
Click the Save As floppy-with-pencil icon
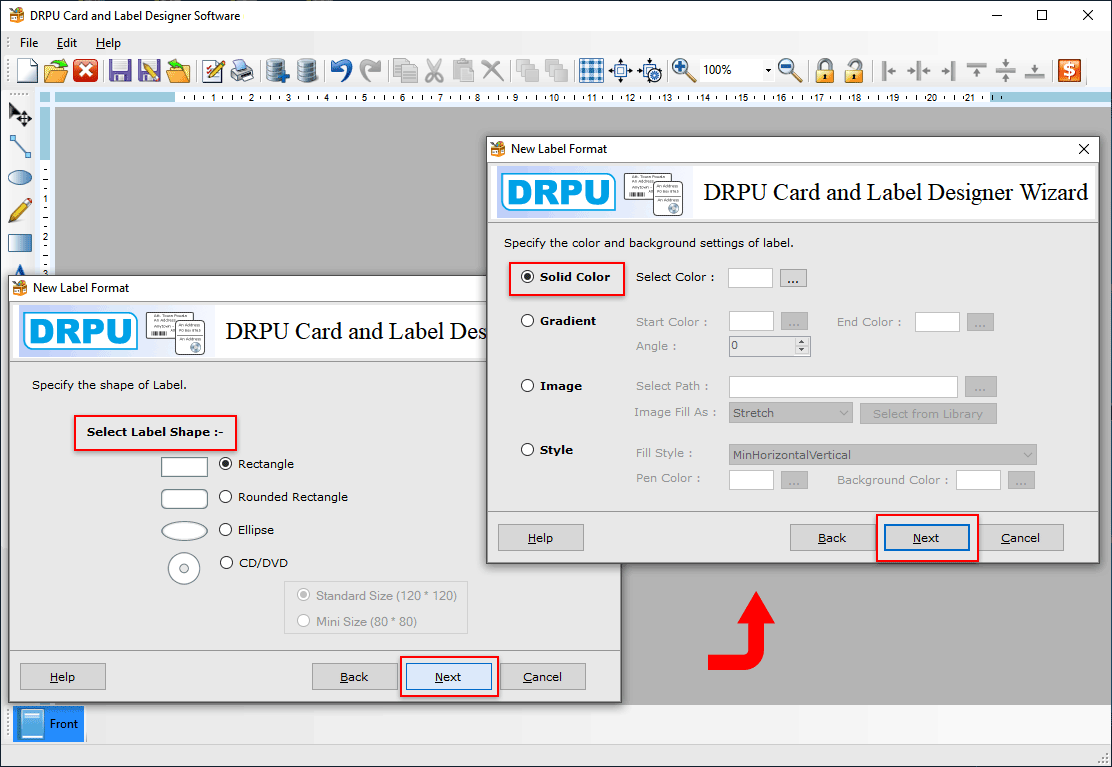coord(149,70)
